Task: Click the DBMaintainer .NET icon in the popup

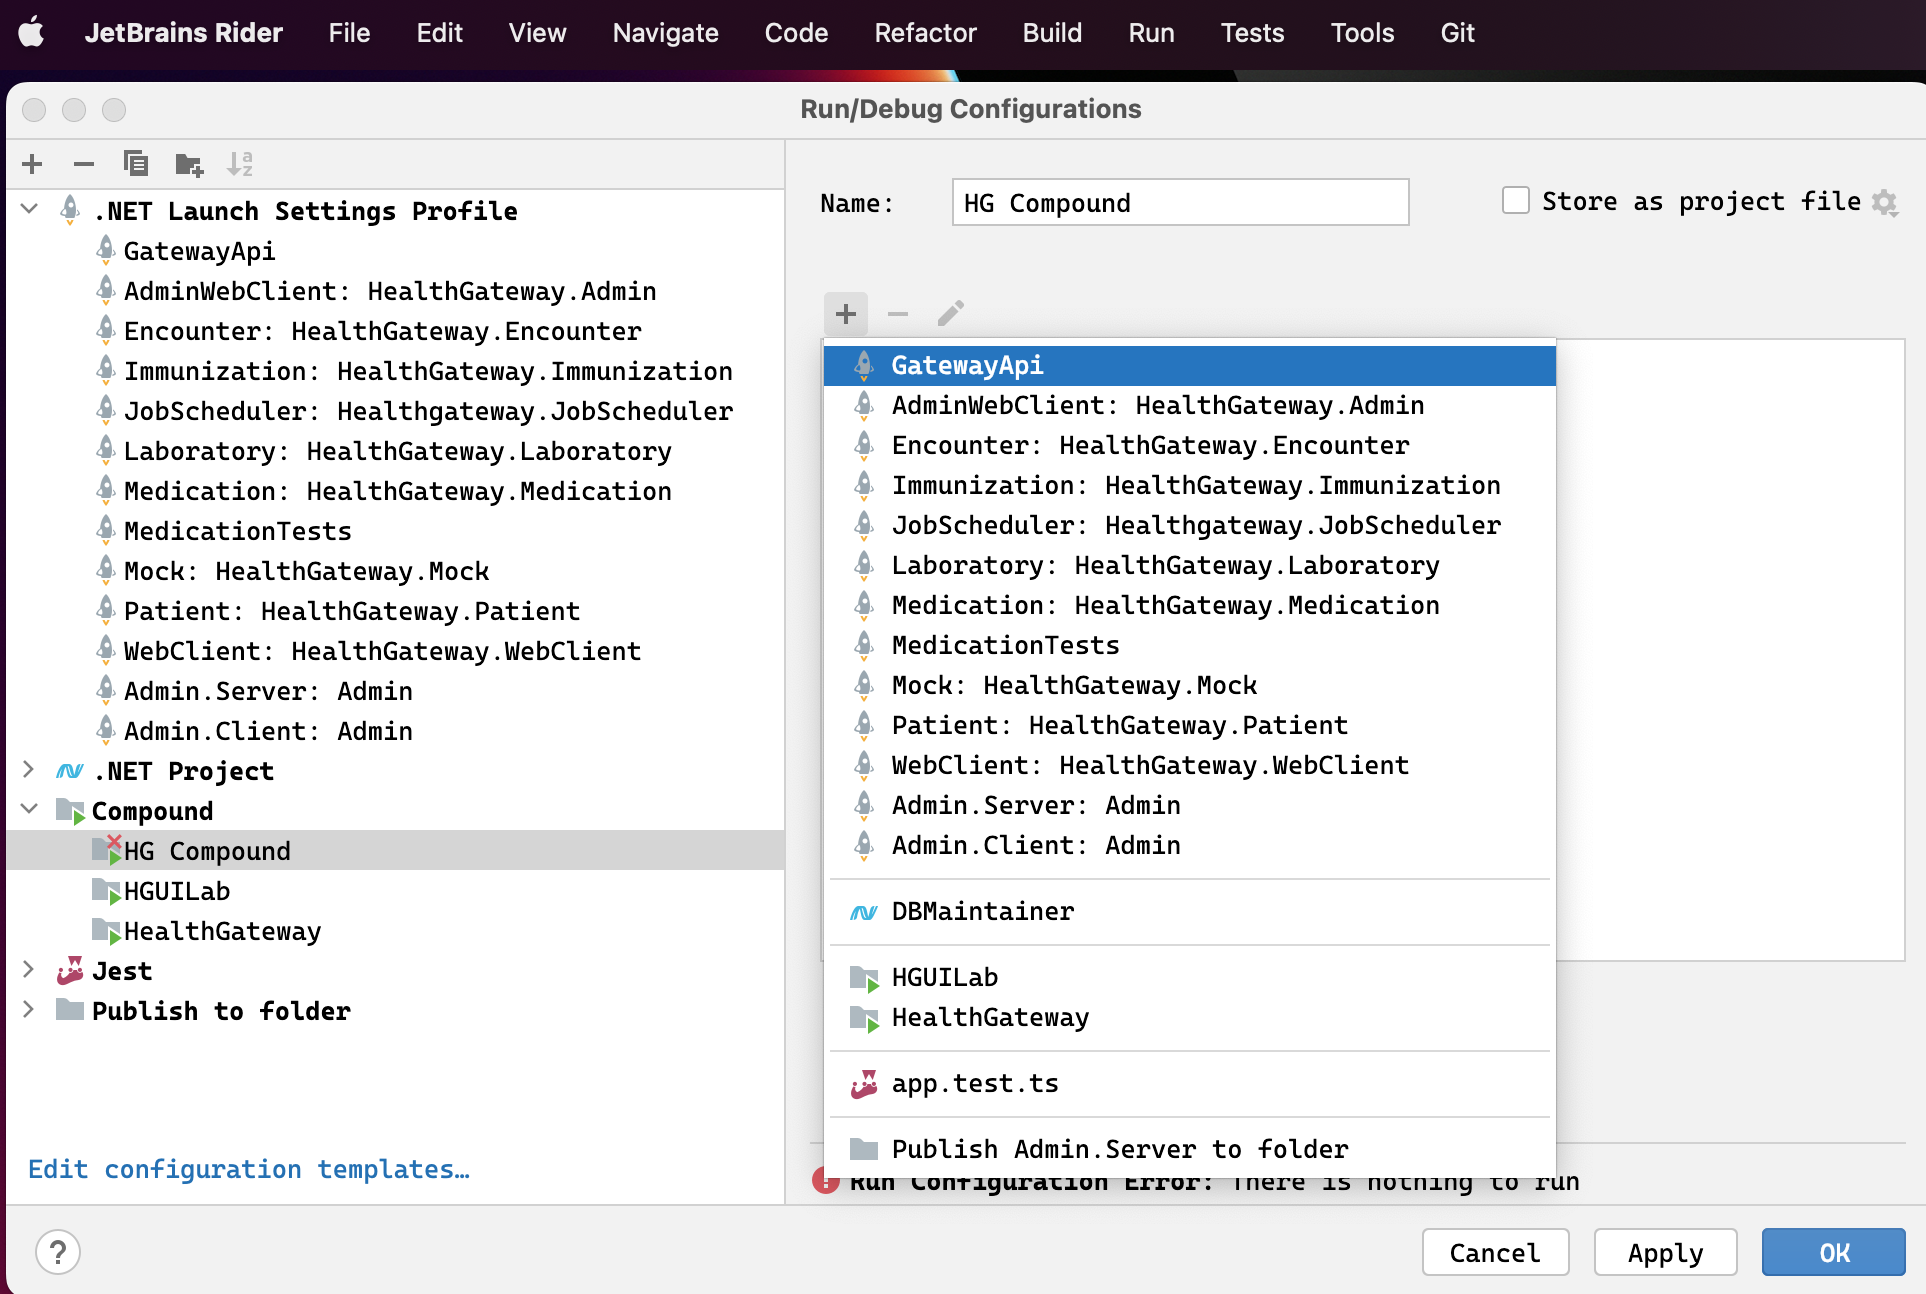Action: point(864,912)
